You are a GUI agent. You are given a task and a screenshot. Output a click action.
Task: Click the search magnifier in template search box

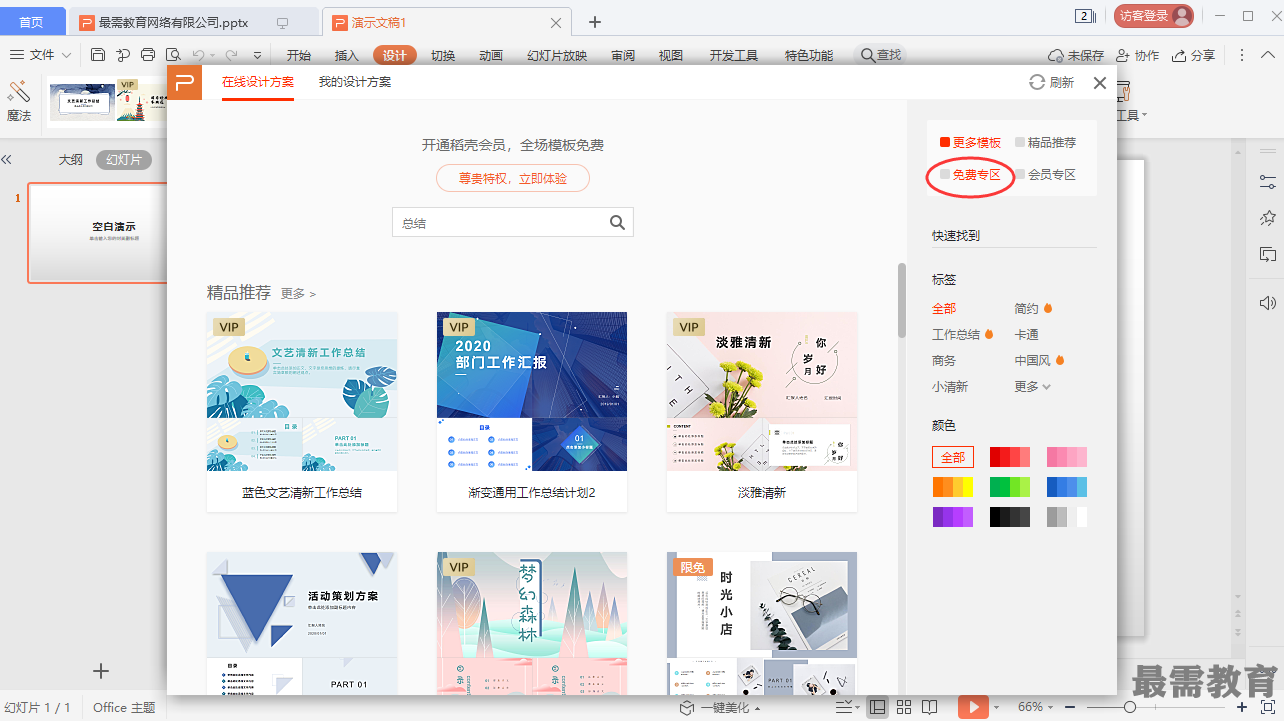(x=618, y=223)
